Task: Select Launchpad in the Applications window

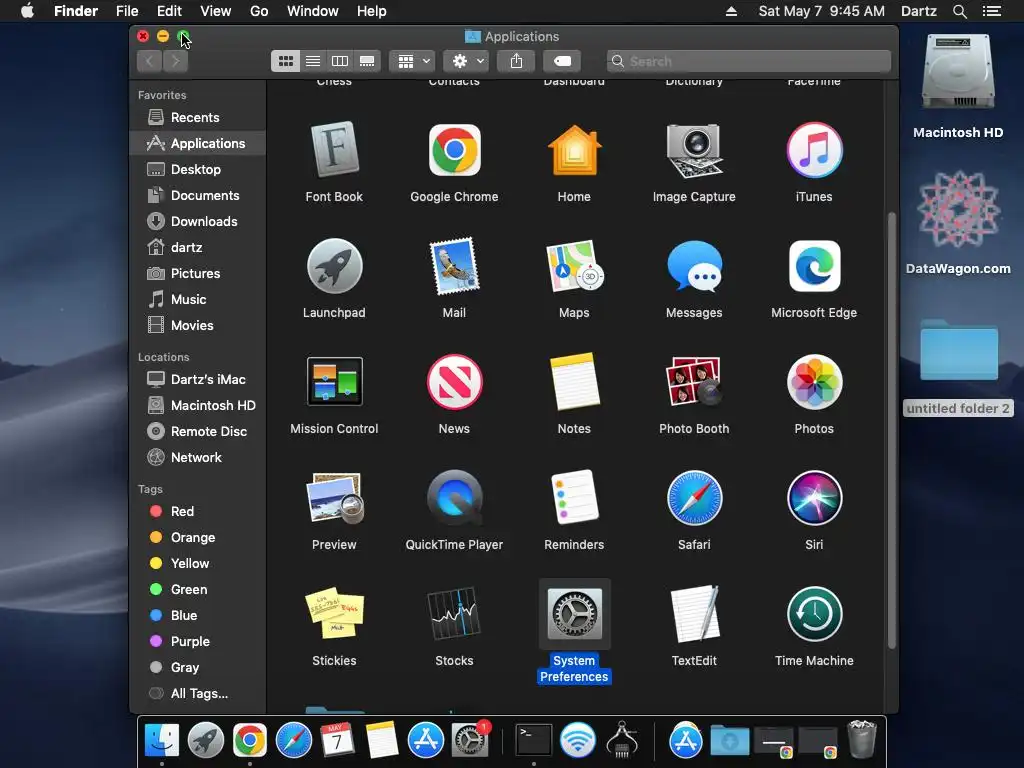Action: (x=334, y=266)
